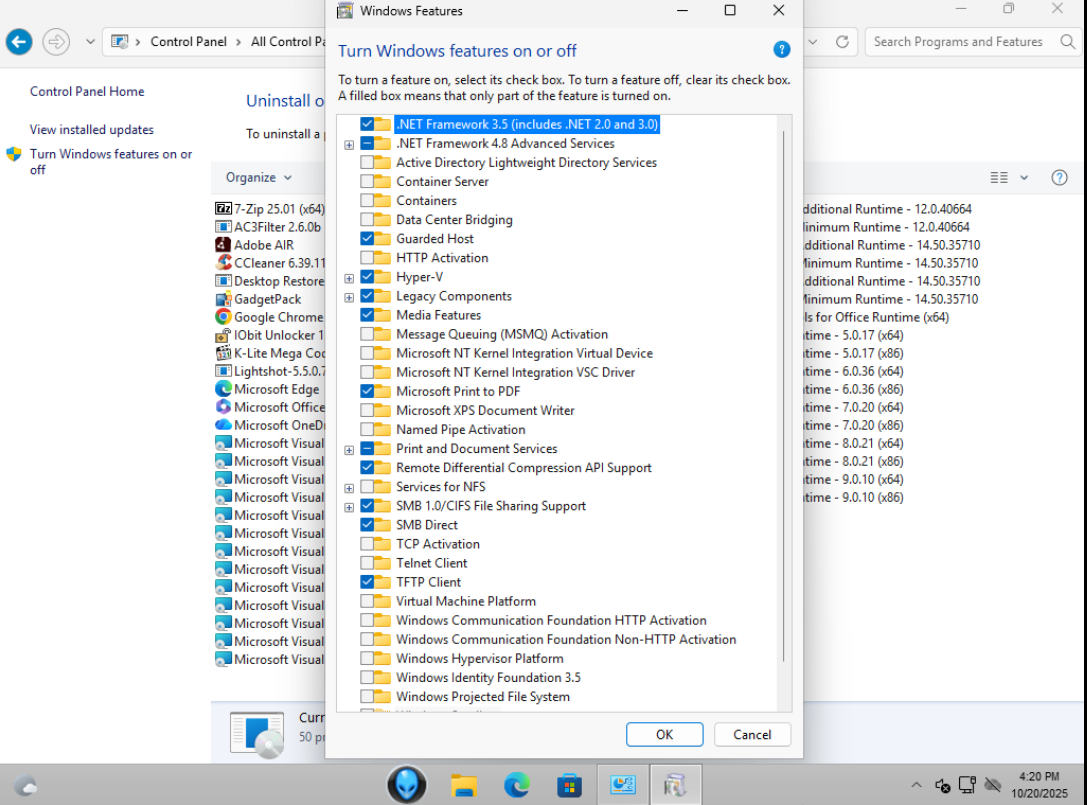Uncheck the Media Features checkbox
Screen dimensions: 1087x805
[x=367, y=315]
